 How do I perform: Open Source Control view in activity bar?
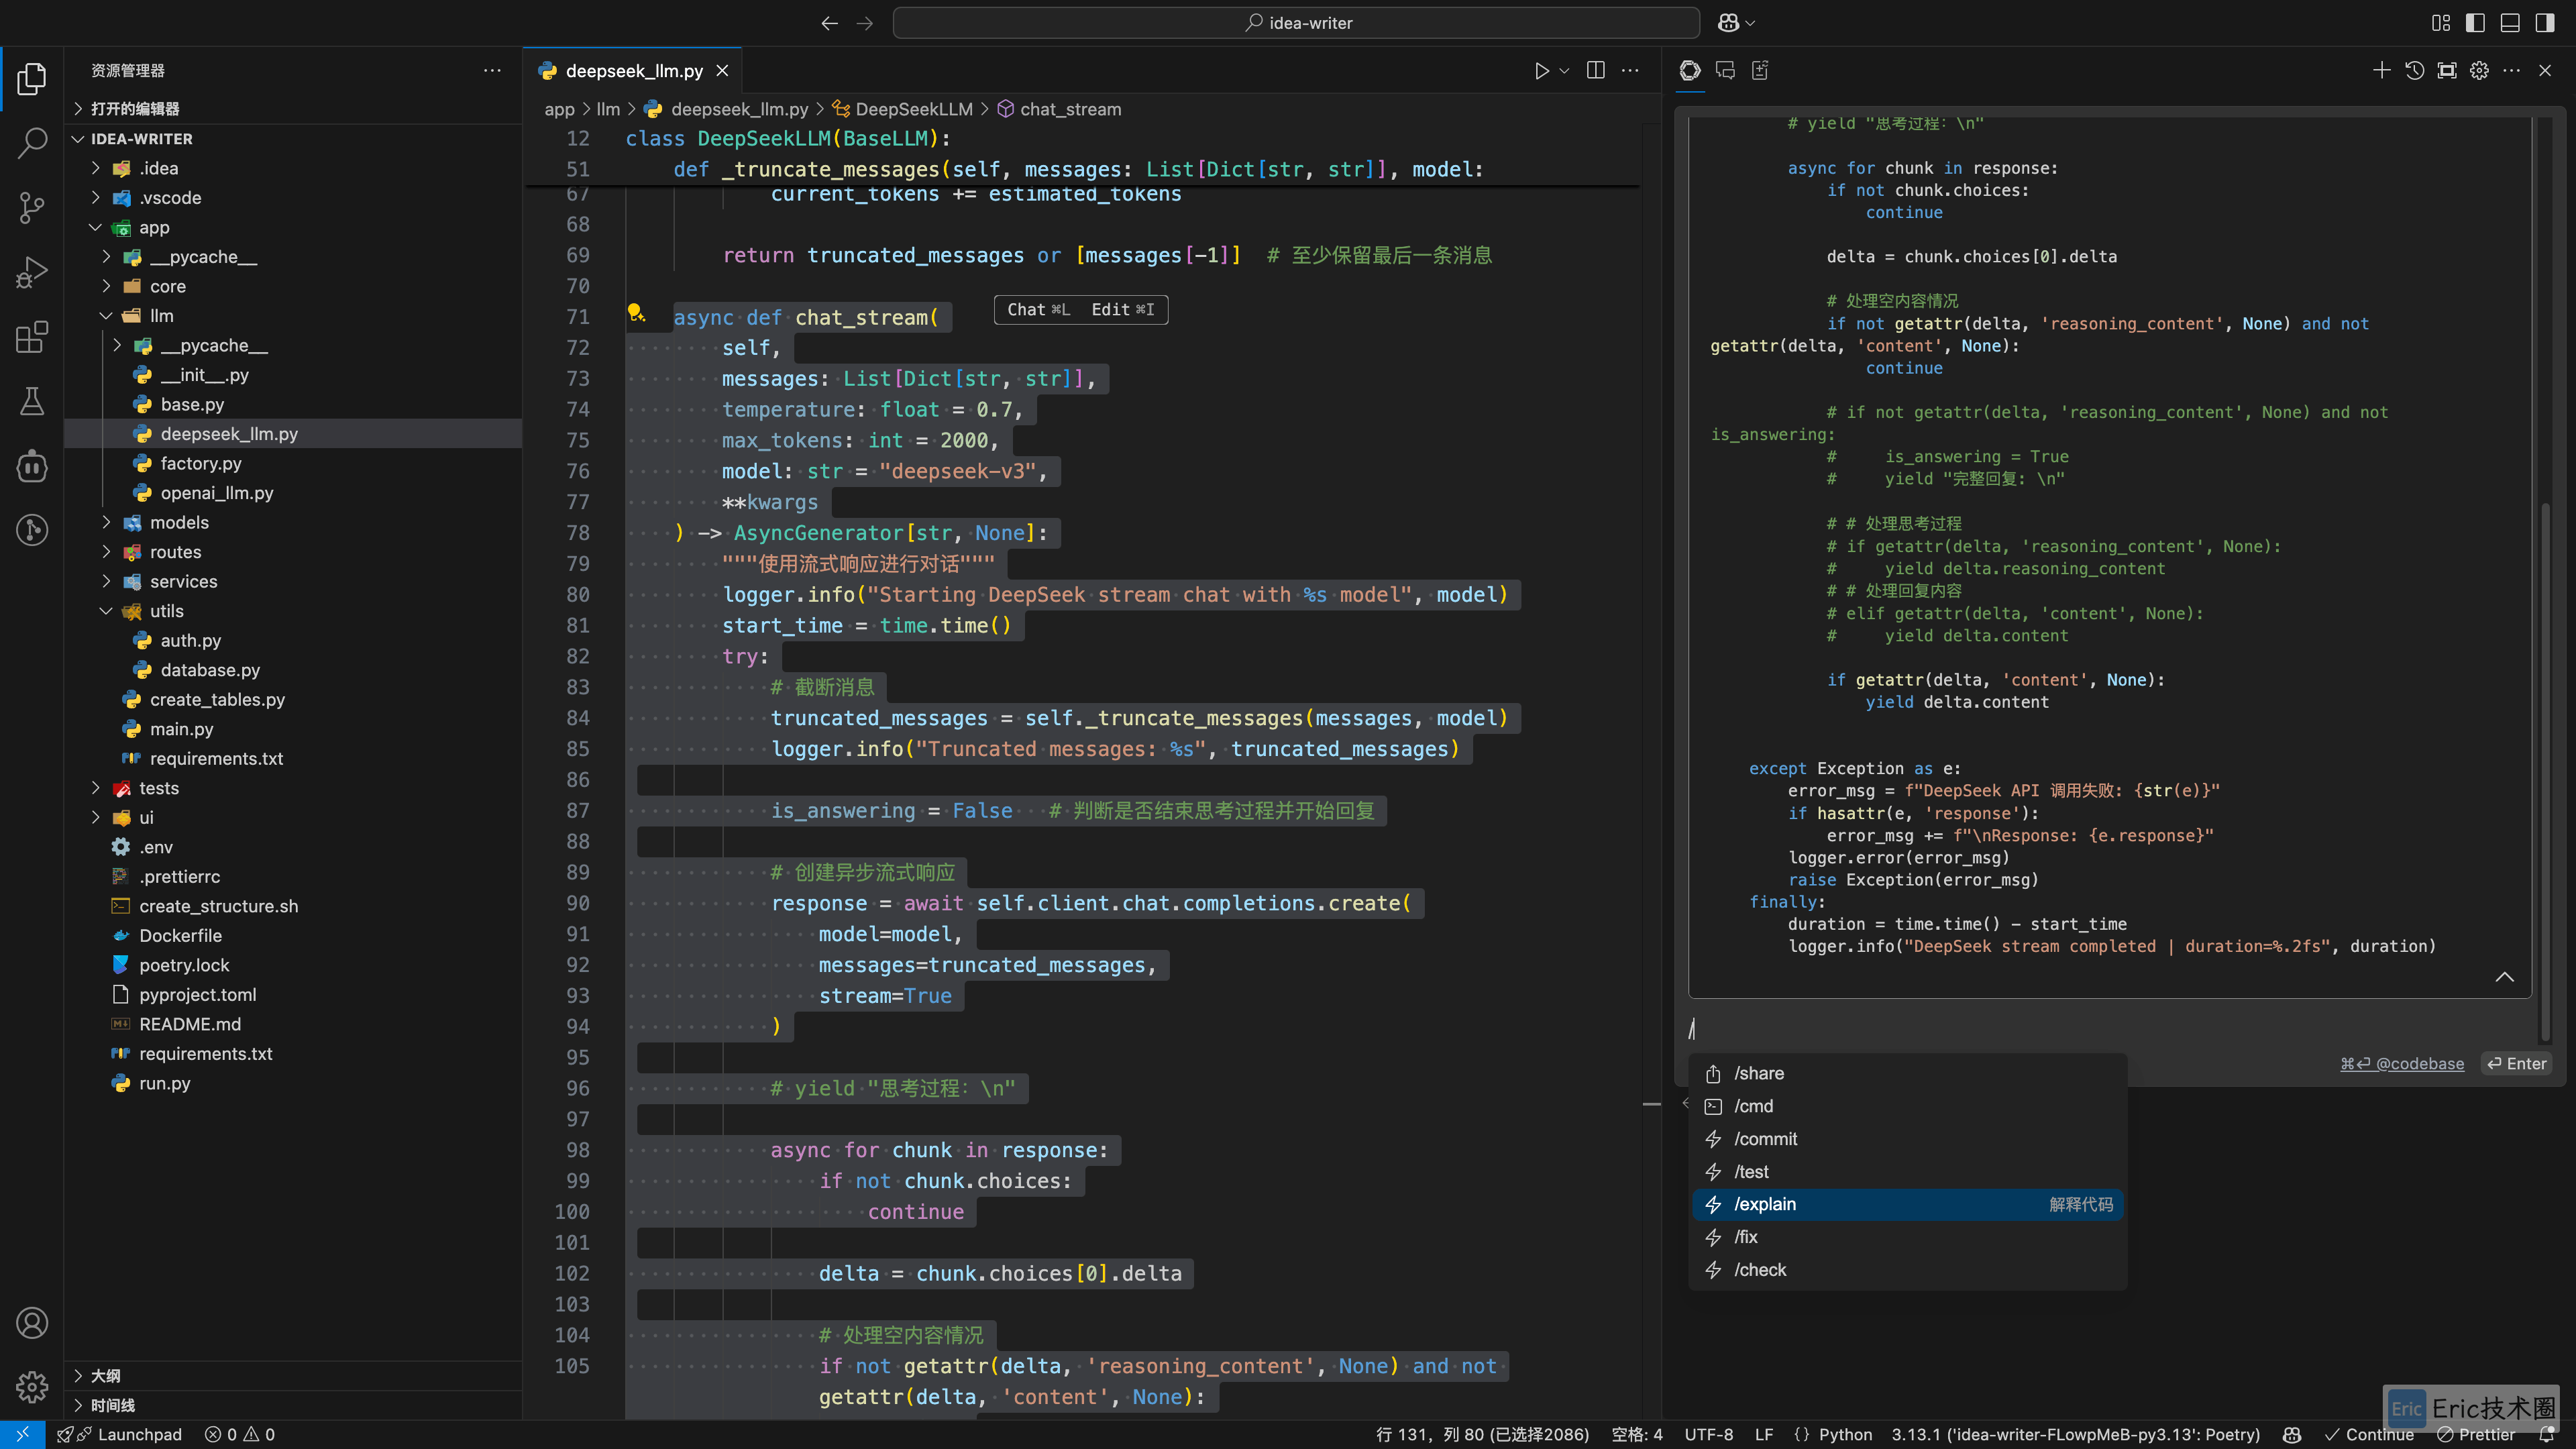tap(32, 208)
